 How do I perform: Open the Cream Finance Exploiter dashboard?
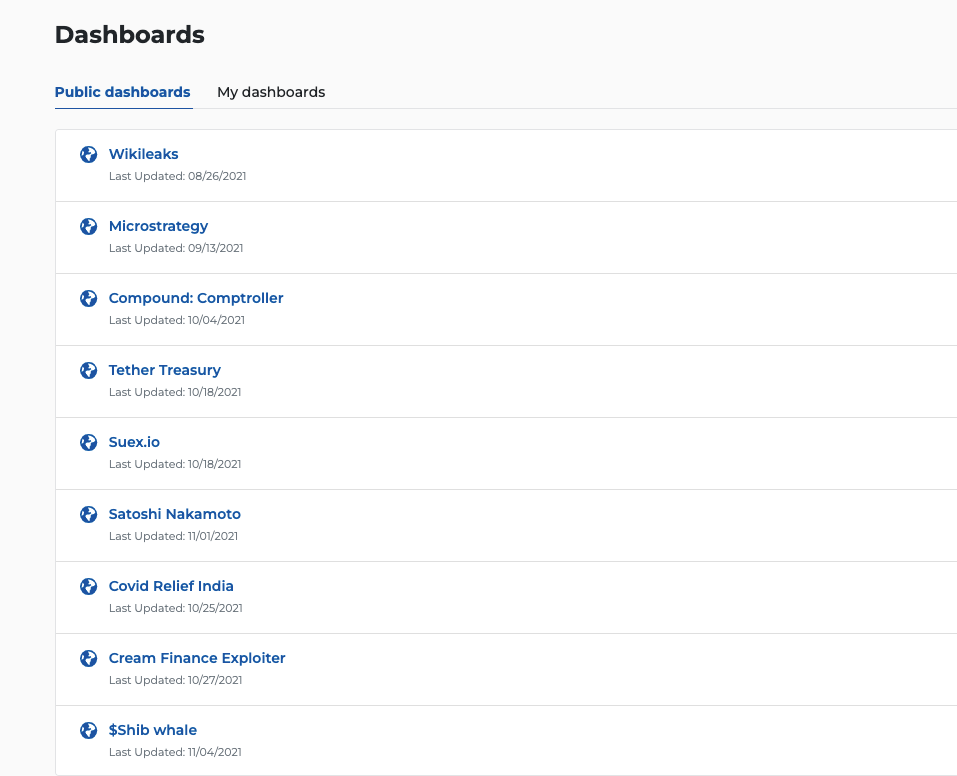197,658
